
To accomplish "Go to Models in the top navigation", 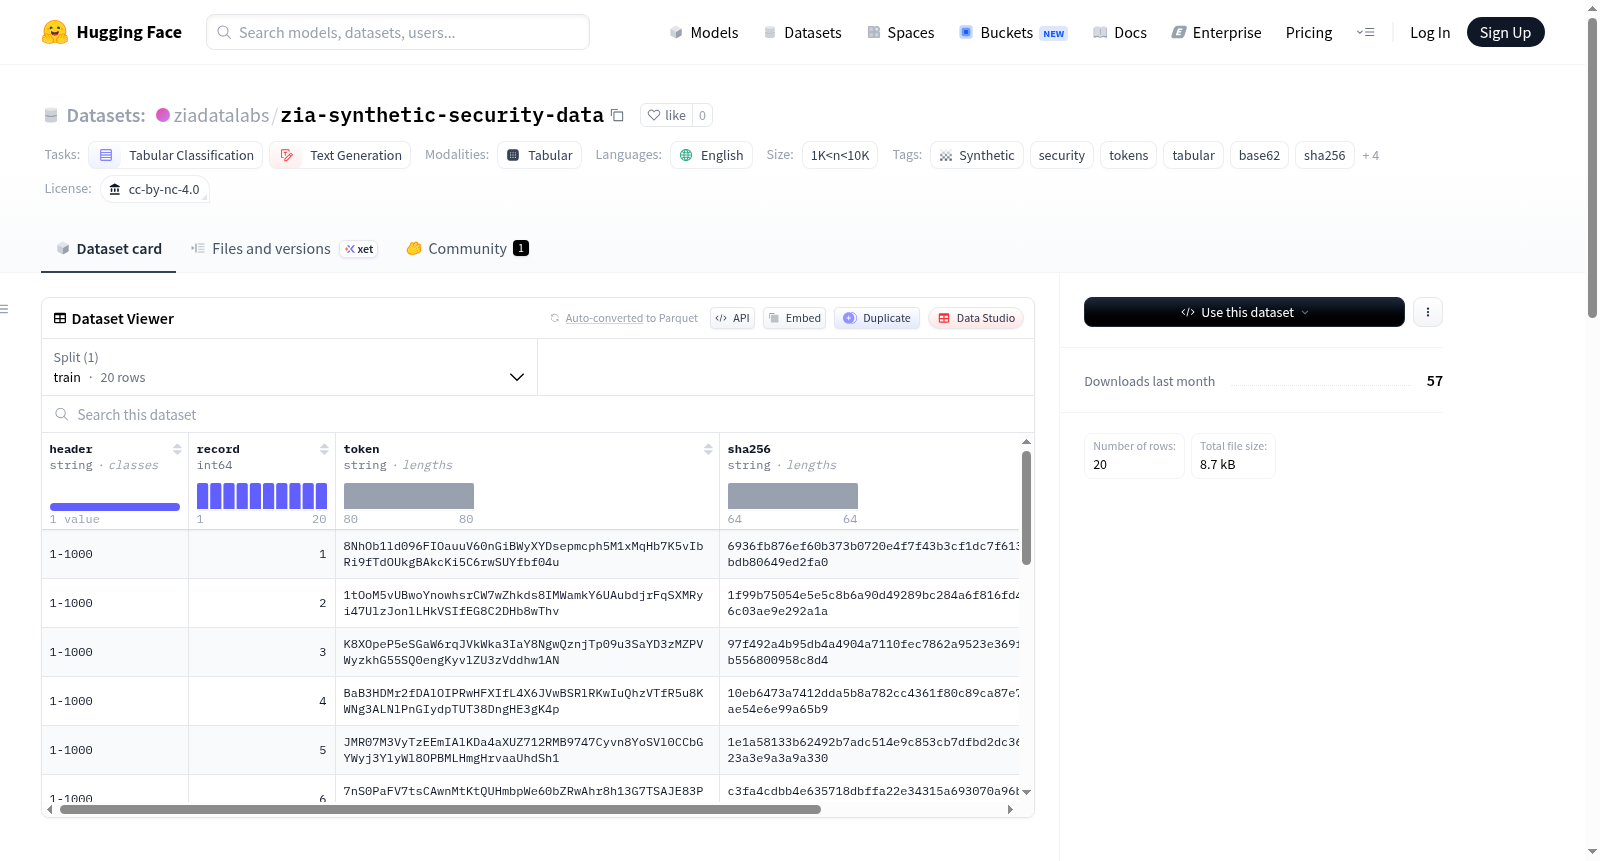I will tap(704, 32).
